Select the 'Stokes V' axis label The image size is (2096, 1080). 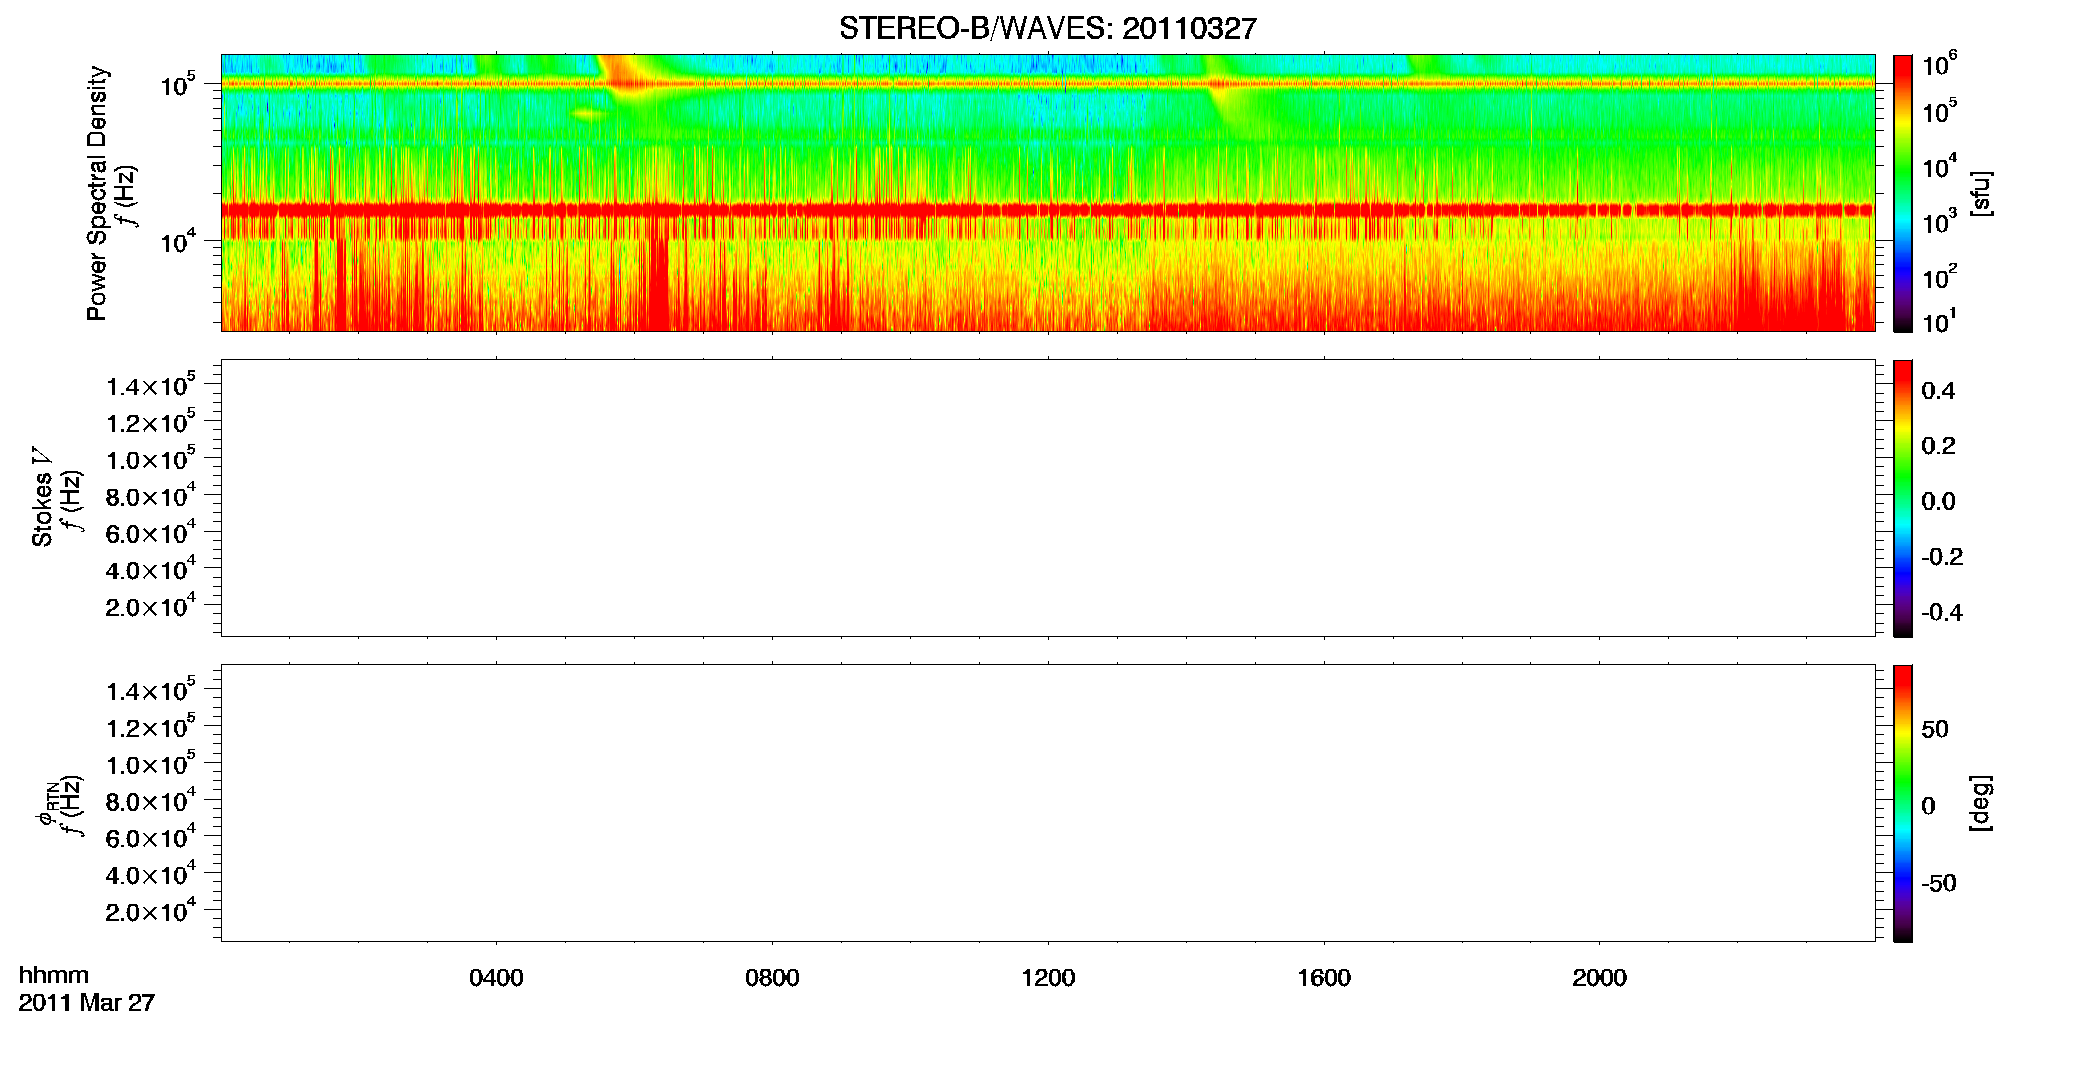[x=42, y=497]
